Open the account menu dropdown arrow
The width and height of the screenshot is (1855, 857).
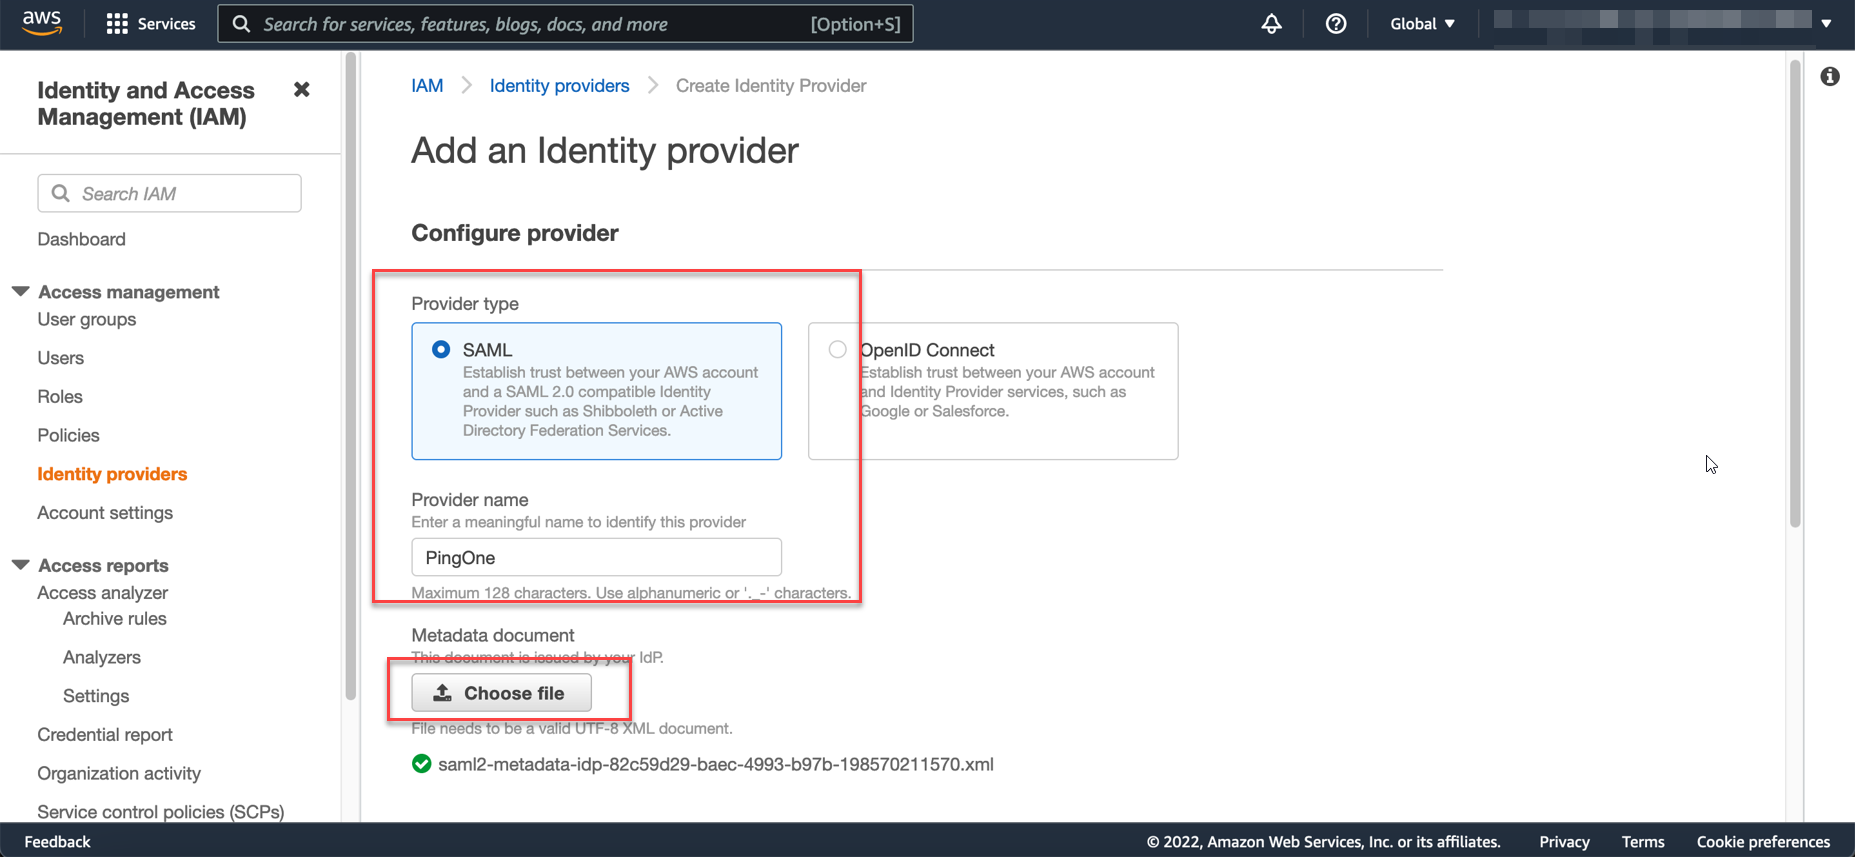pos(1826,24)
